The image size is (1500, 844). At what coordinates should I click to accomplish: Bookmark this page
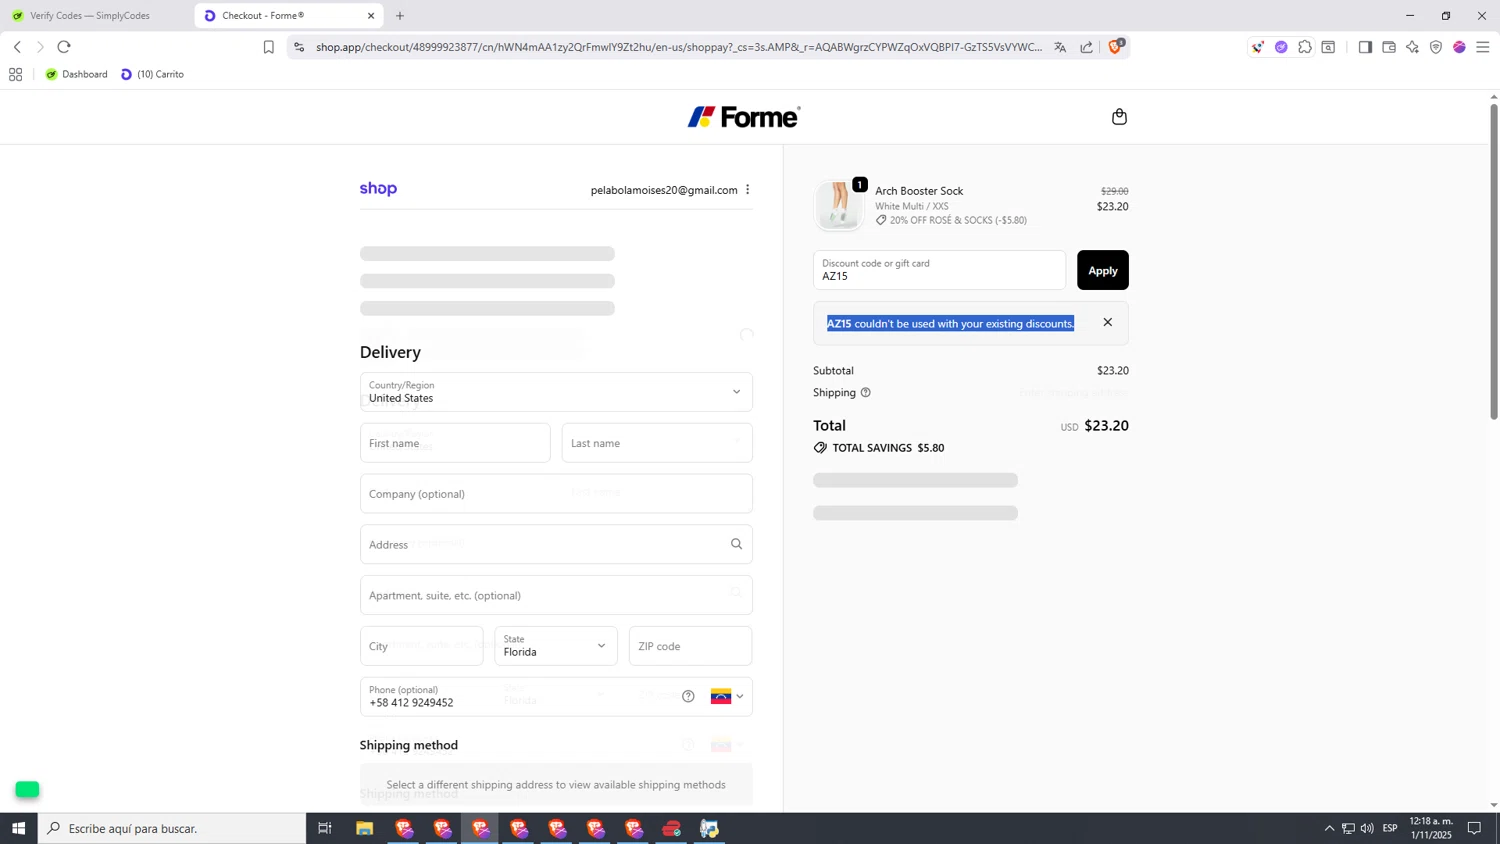[268, 47]
